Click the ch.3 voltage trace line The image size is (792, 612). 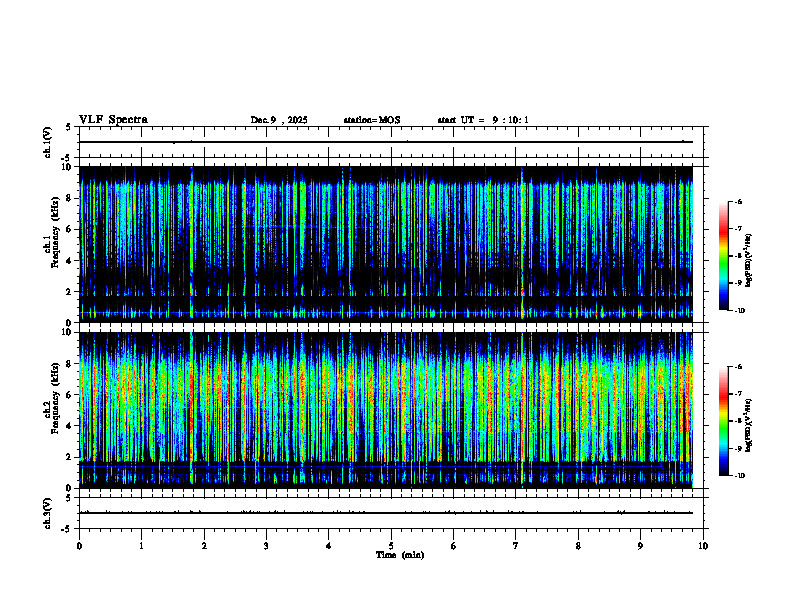click(386, 513)
